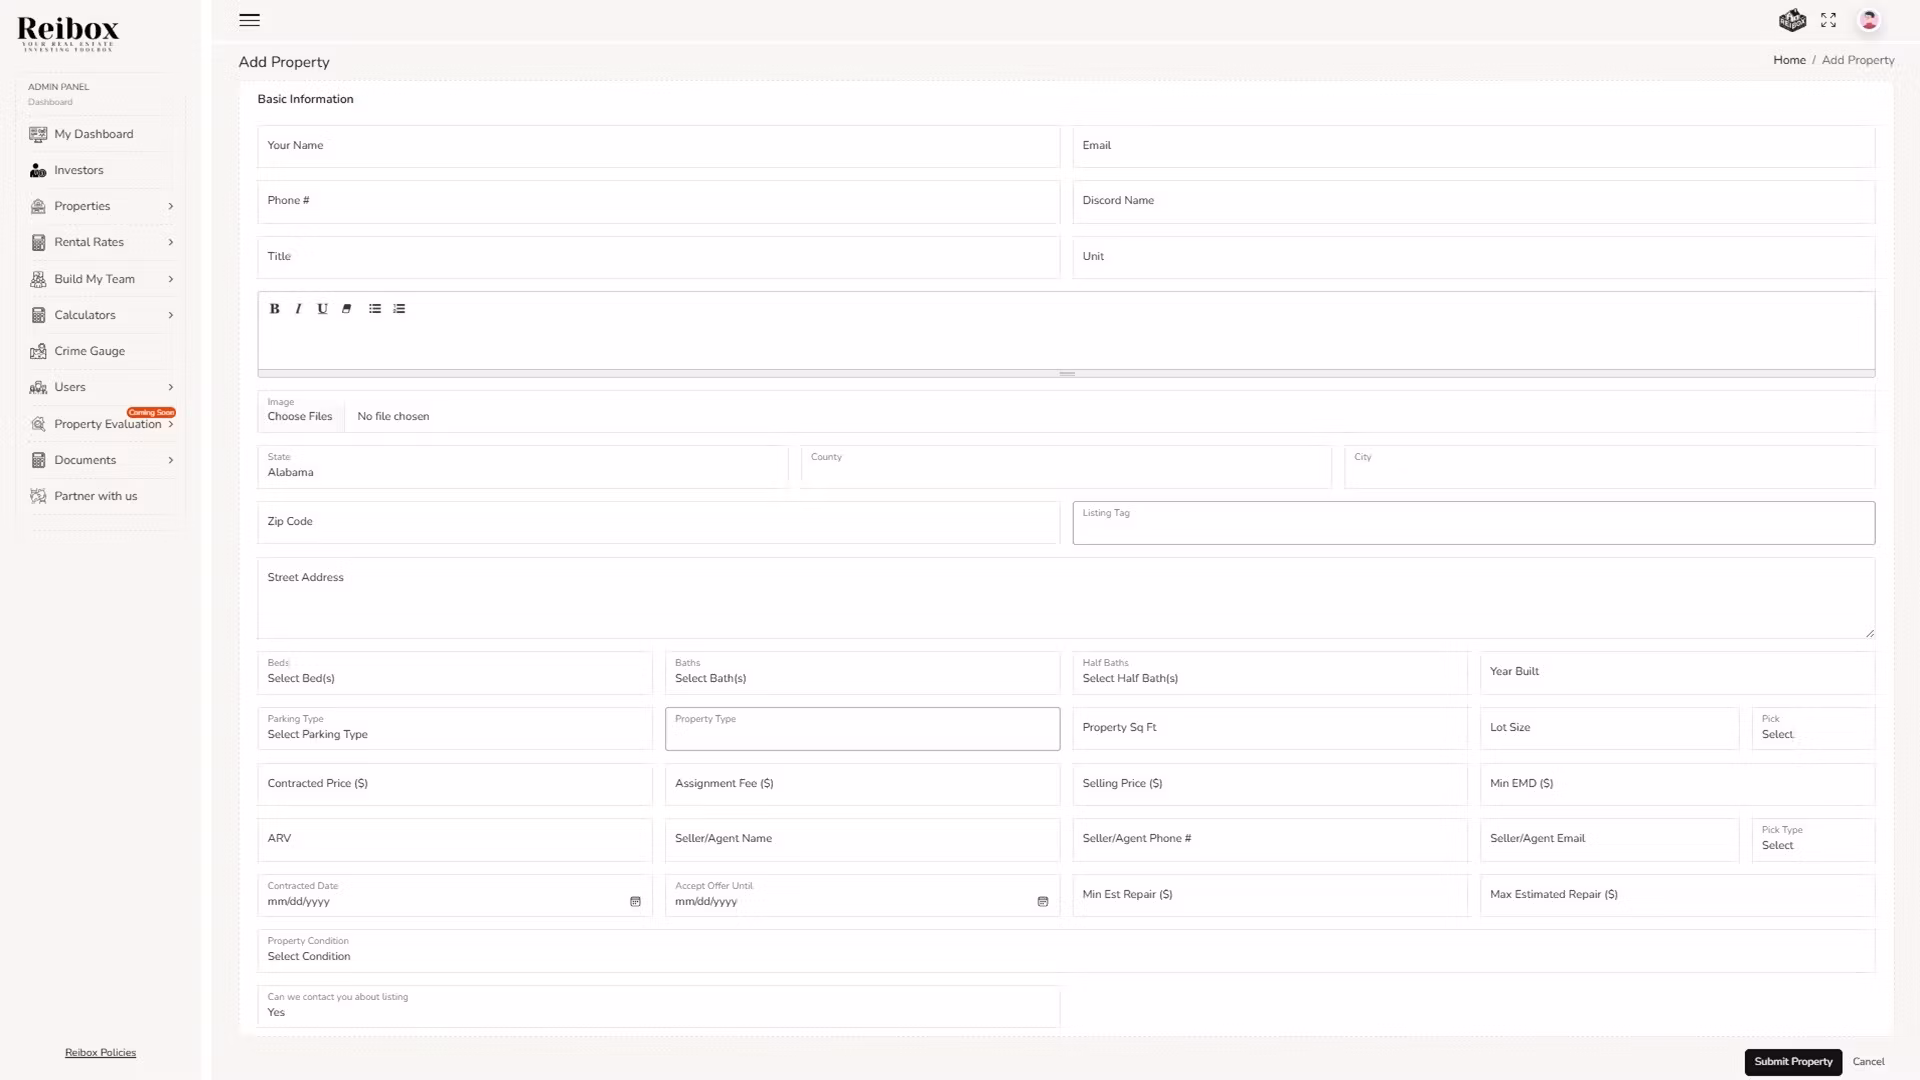Open the user avatar profile menu
The height and width of the screenshot is (1080, 1920).
point(1868,20)
